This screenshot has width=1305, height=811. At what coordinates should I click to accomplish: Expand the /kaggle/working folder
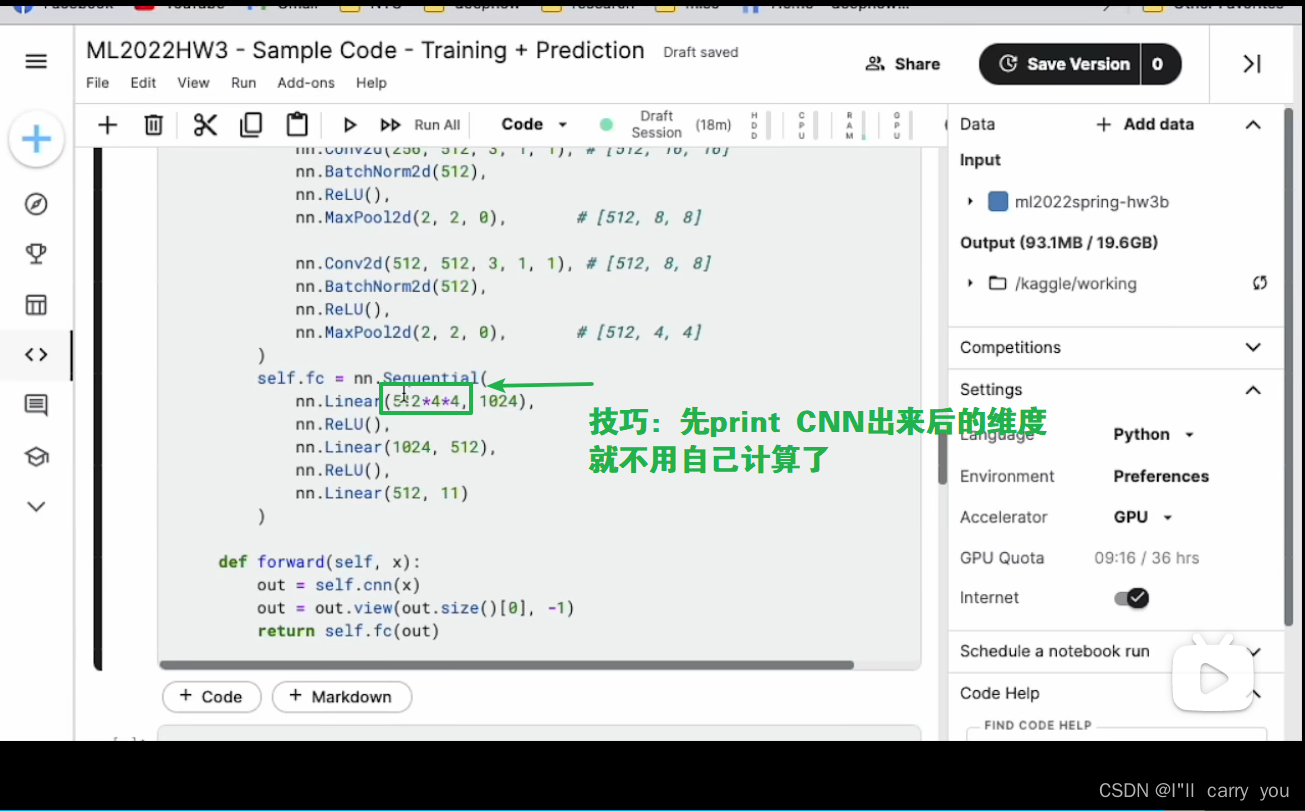click(969, 283)
